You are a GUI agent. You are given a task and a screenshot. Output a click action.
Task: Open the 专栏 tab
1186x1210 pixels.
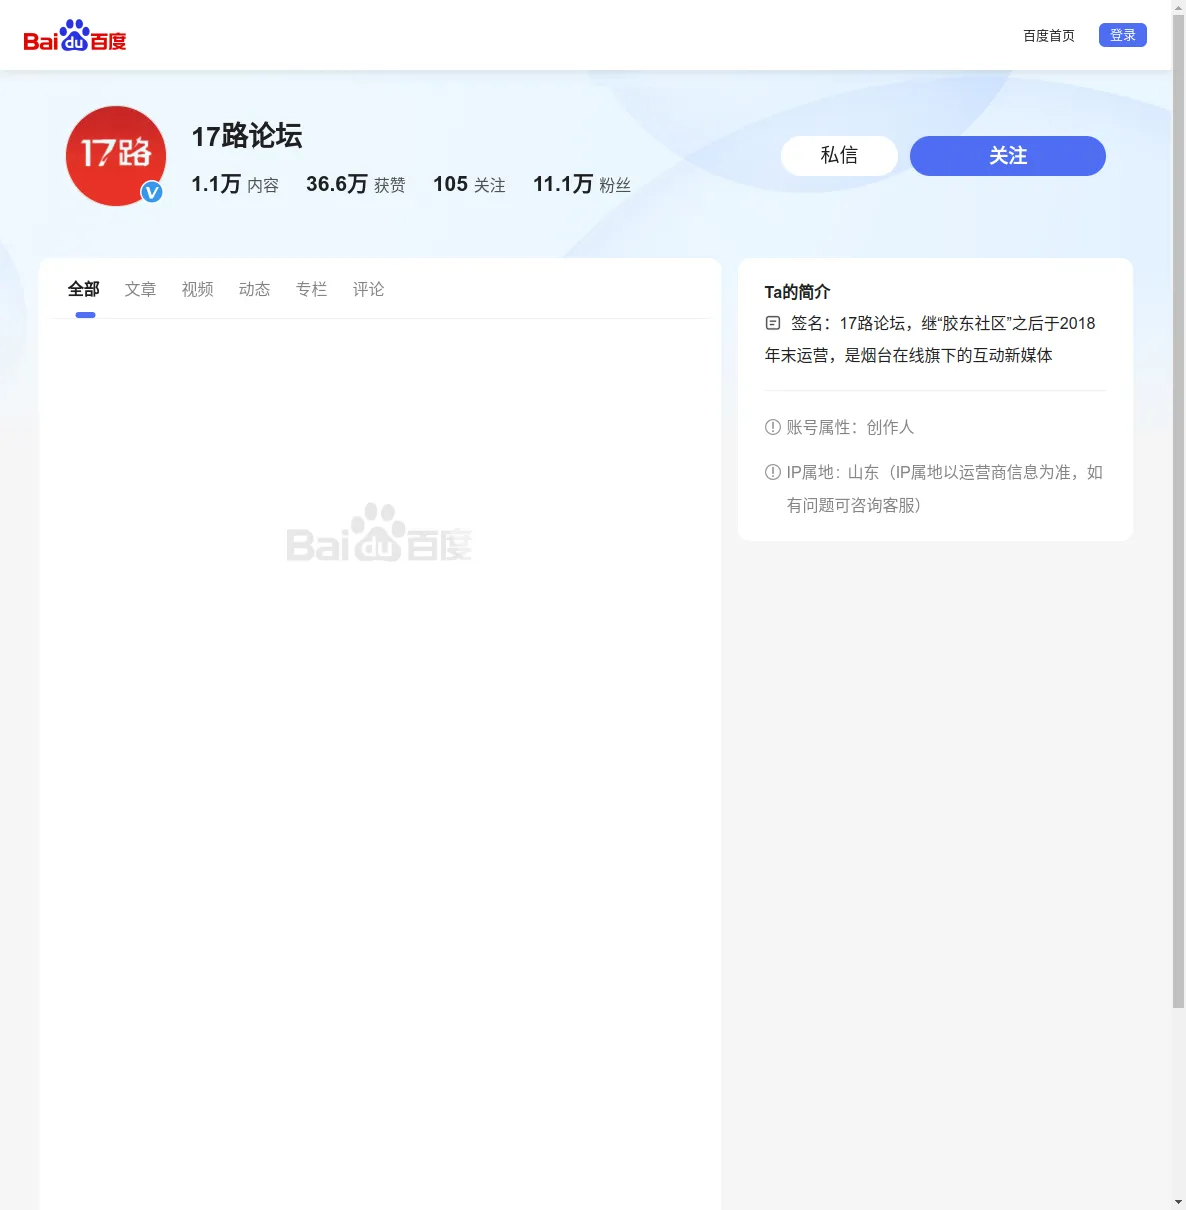pyautogui.click(x=312, y=289)
